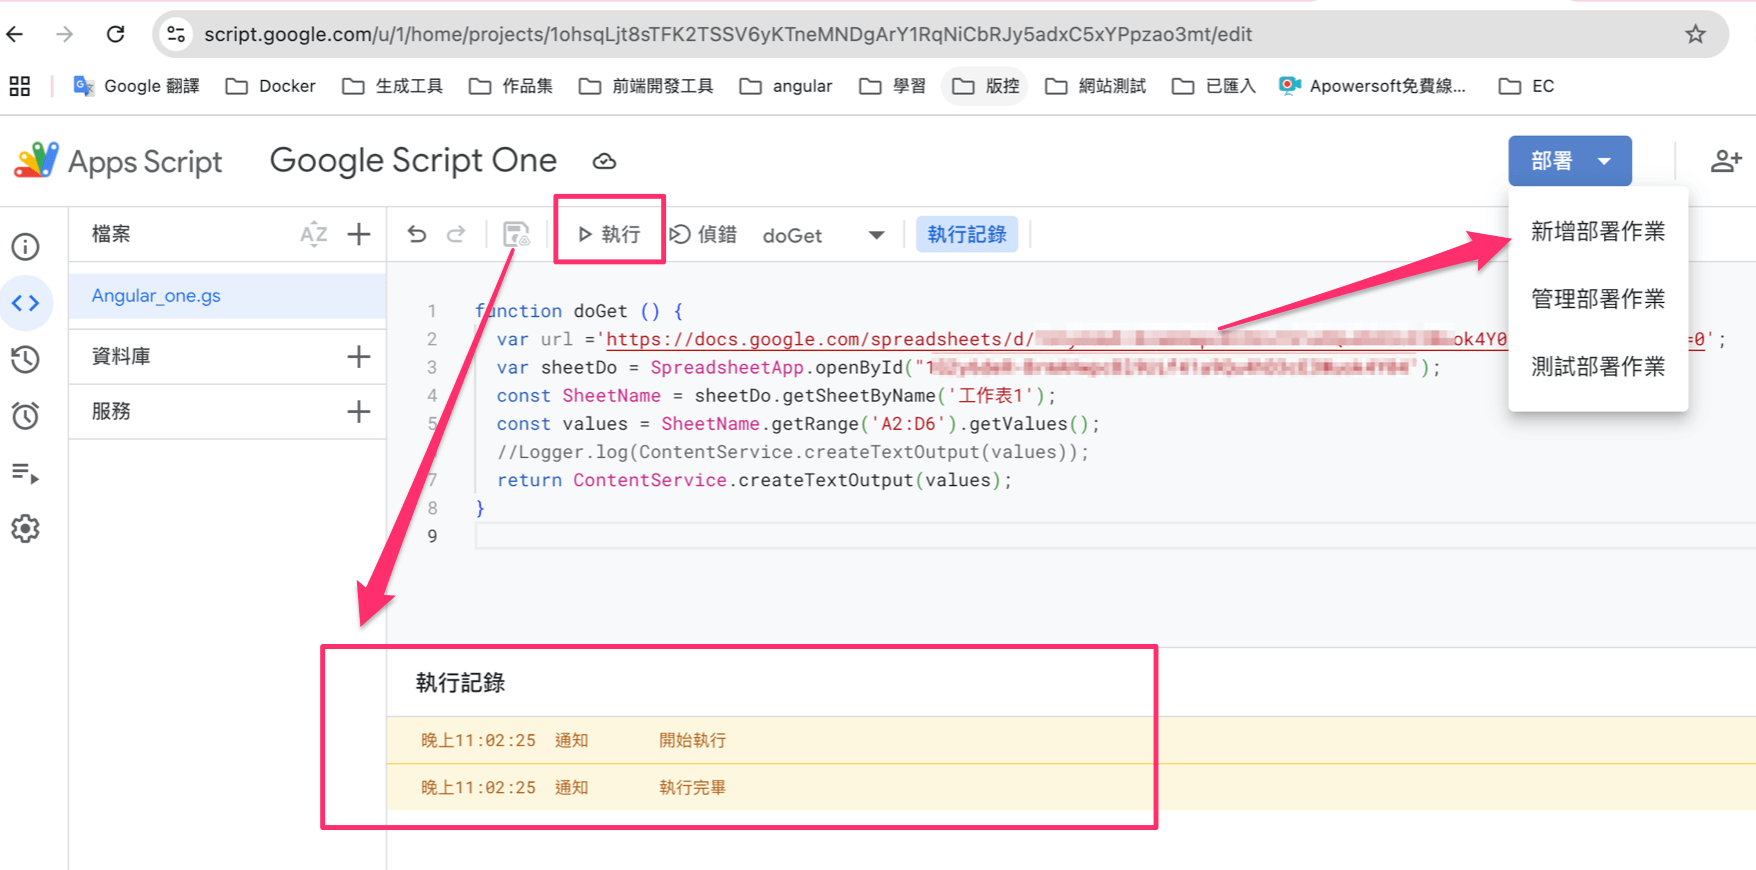1756x870 pixels.
Task: Open the Triggers alarm clock icon
Action: click(x=25, y=416)
